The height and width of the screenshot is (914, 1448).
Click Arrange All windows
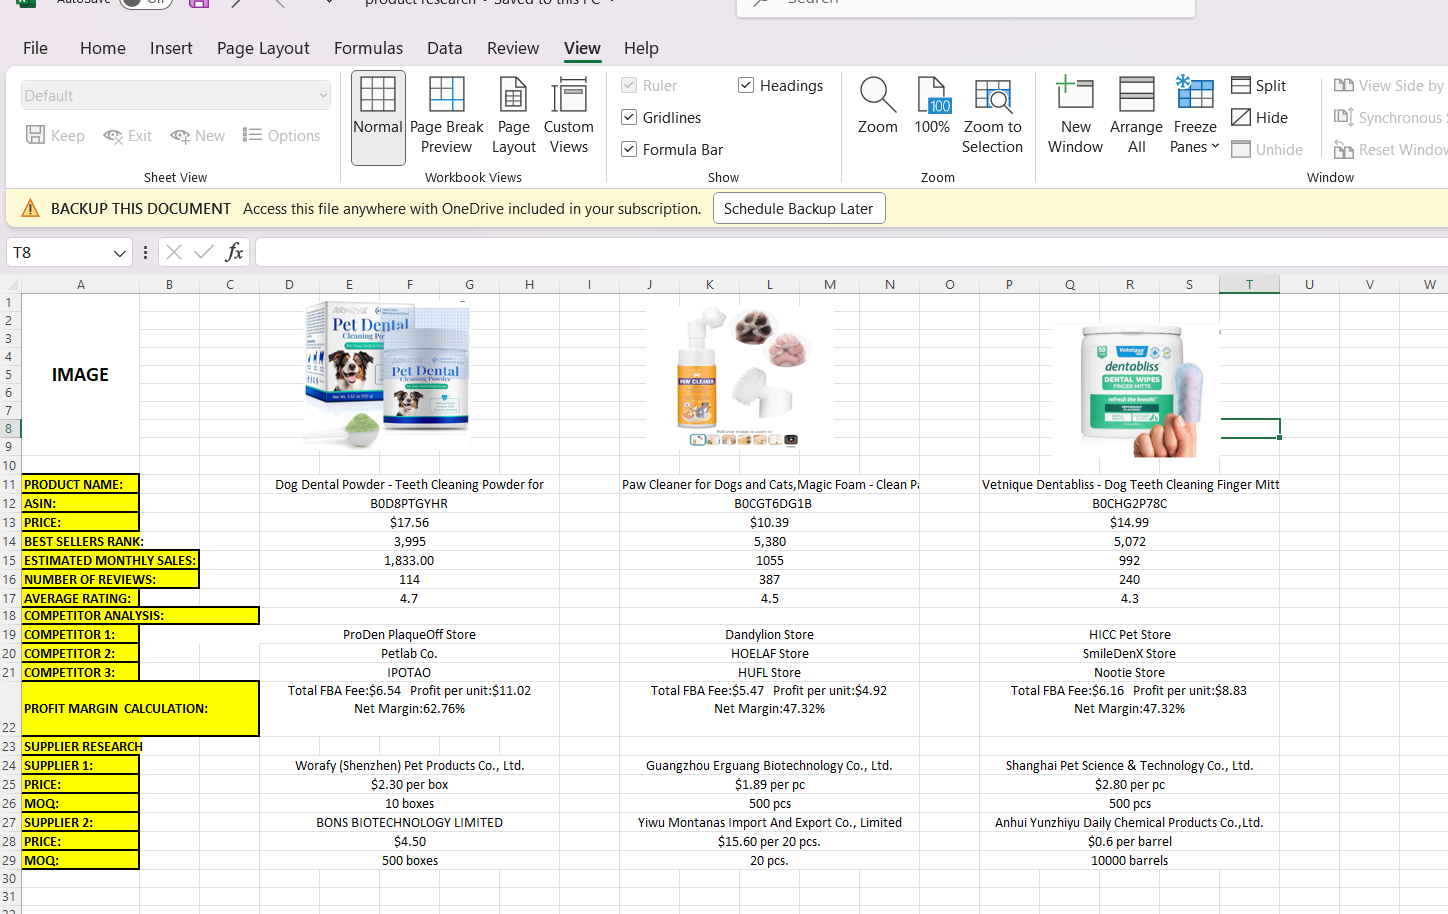[x=1136, y=117]
